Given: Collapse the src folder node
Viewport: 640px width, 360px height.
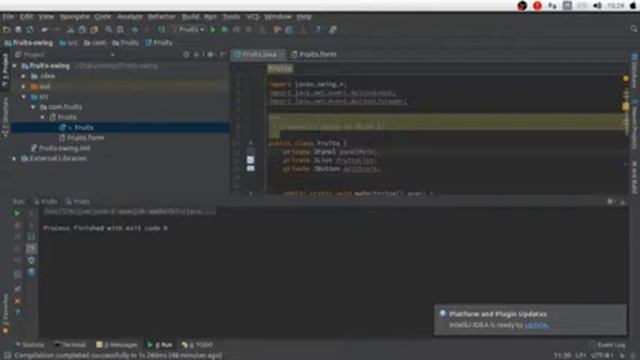Looking at the screenshot, I should pyautogui.click(x=24, y=97).
